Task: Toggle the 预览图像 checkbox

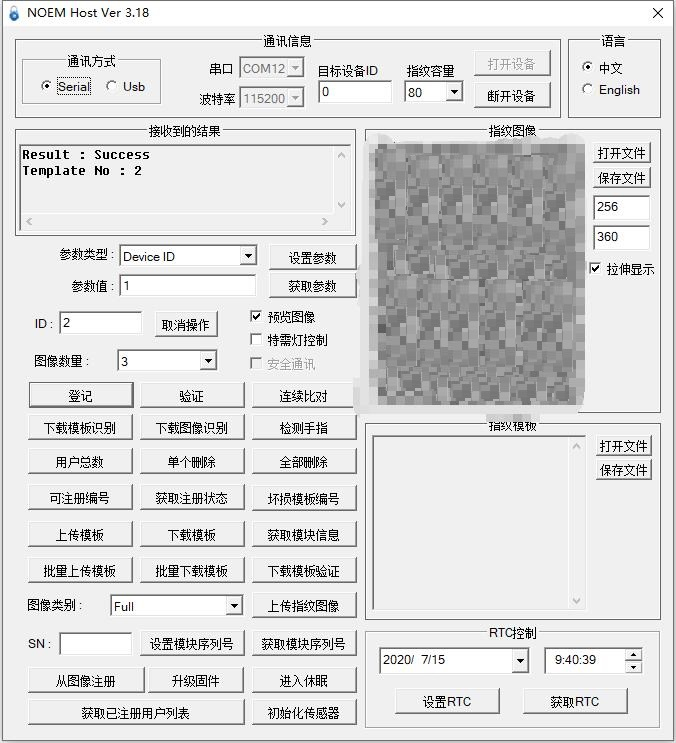Action: (x=256, y=316)
